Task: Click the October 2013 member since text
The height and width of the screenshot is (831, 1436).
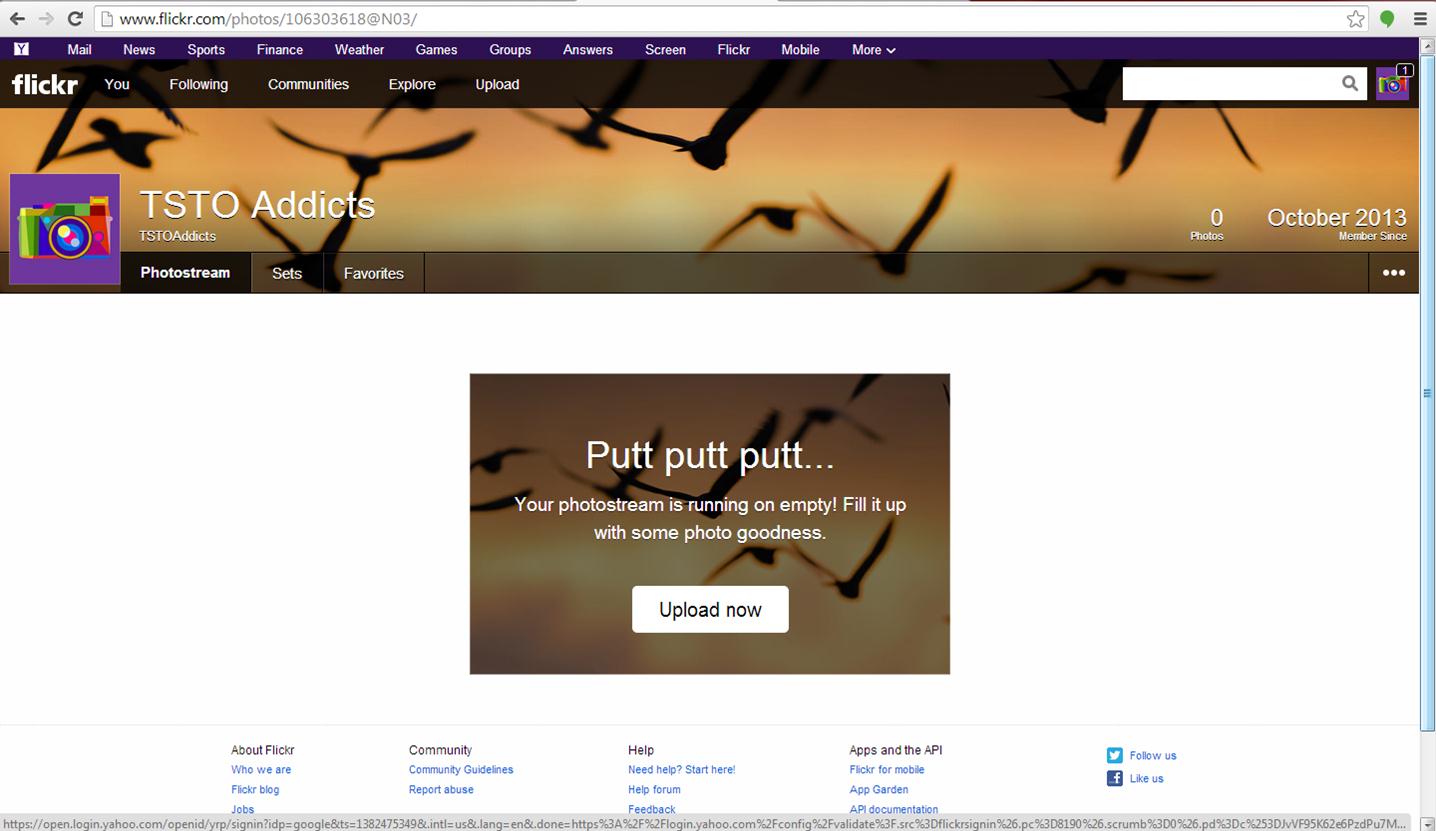Action: coord(1337,223)
